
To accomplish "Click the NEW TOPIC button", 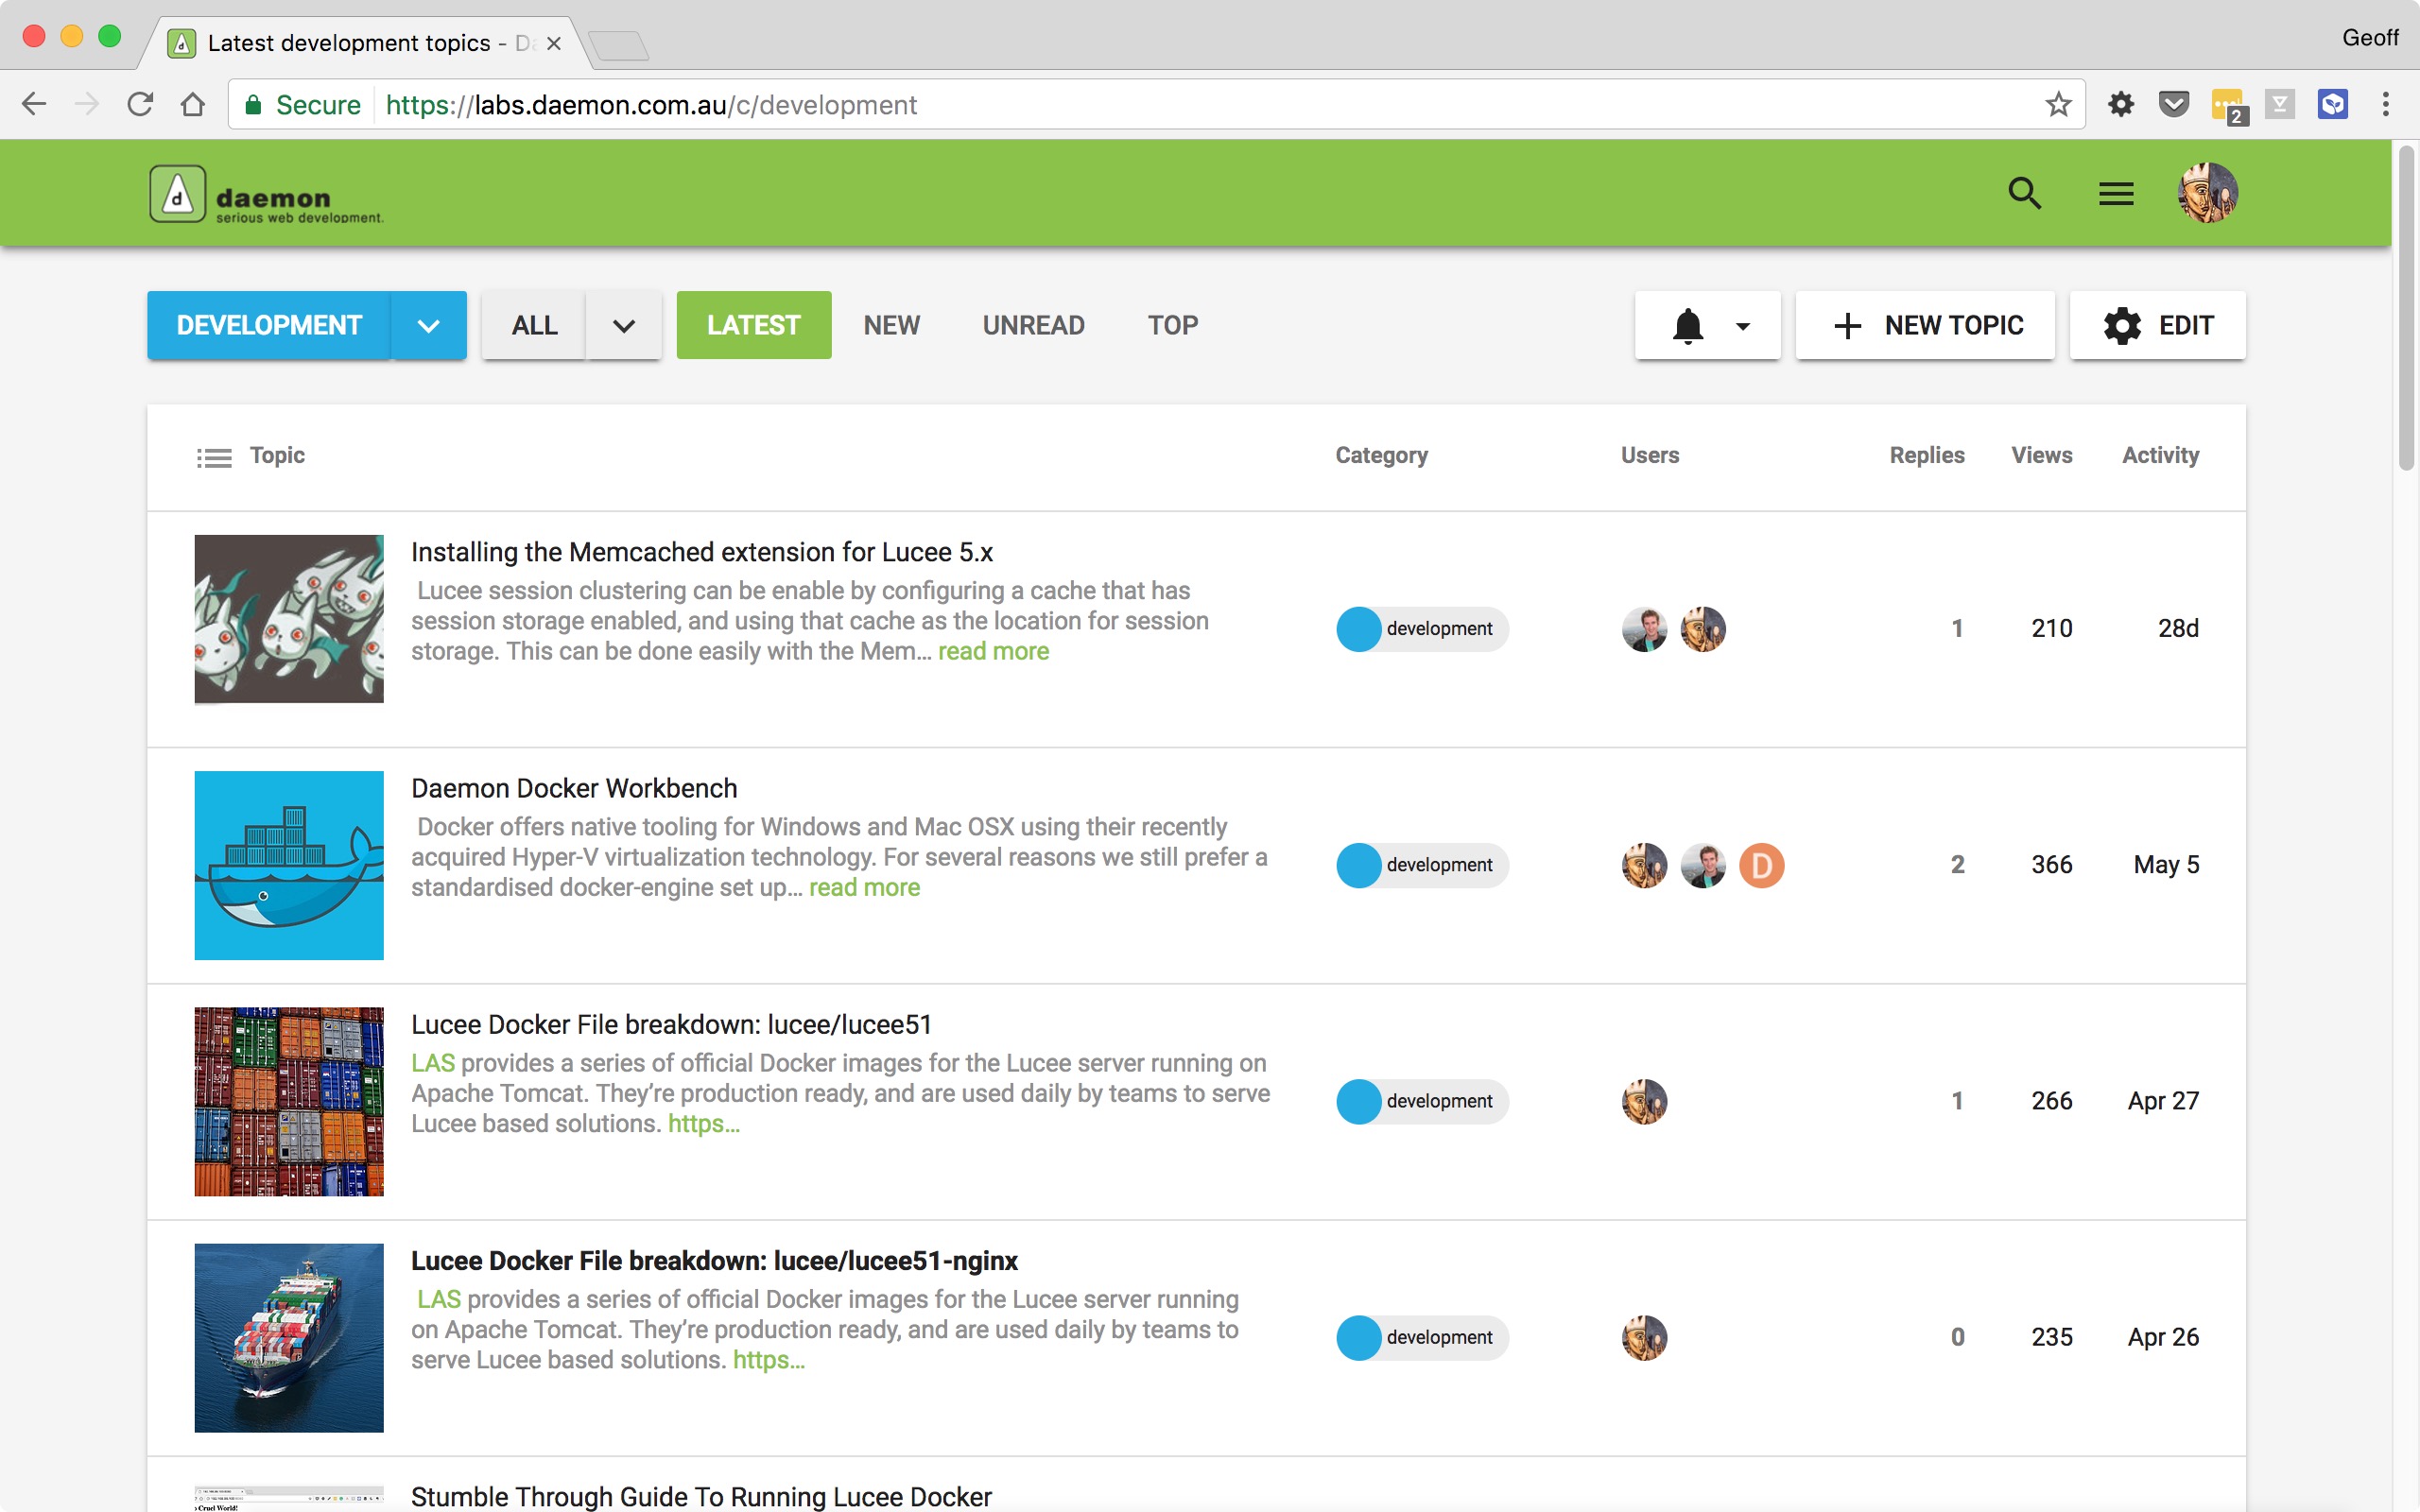I will pyautogui.click(x=1925, y=325).
